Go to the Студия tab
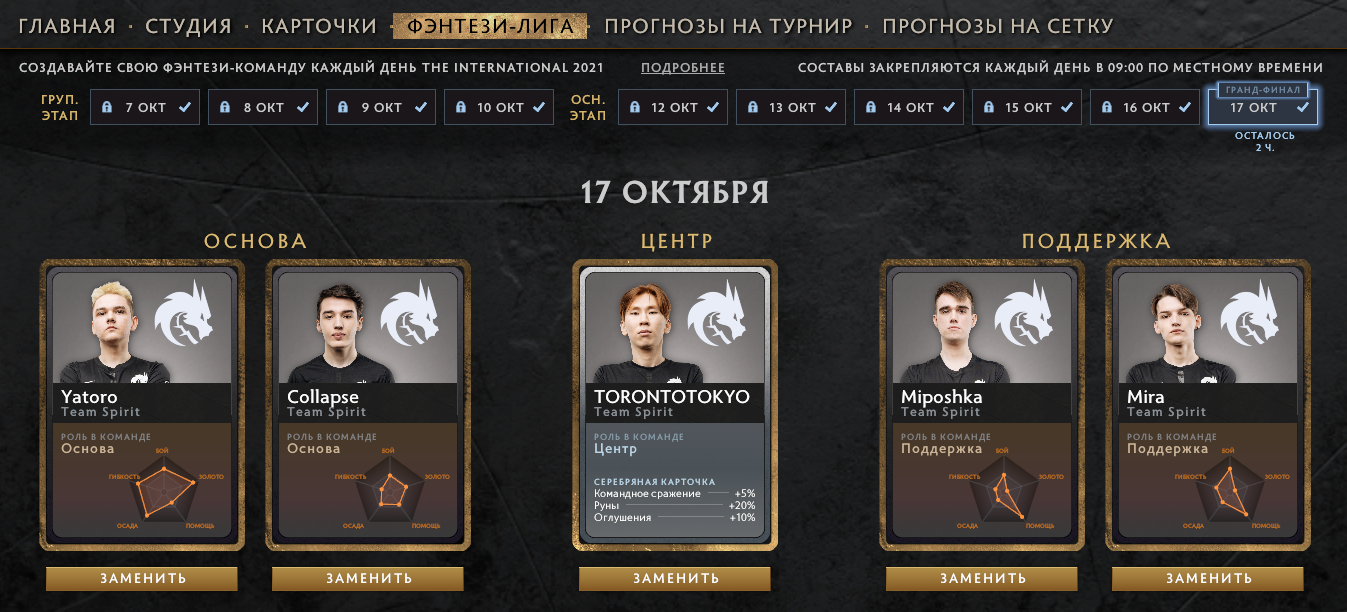The width and height of the screenshot is (1347, 612). [x=189, y=26]
